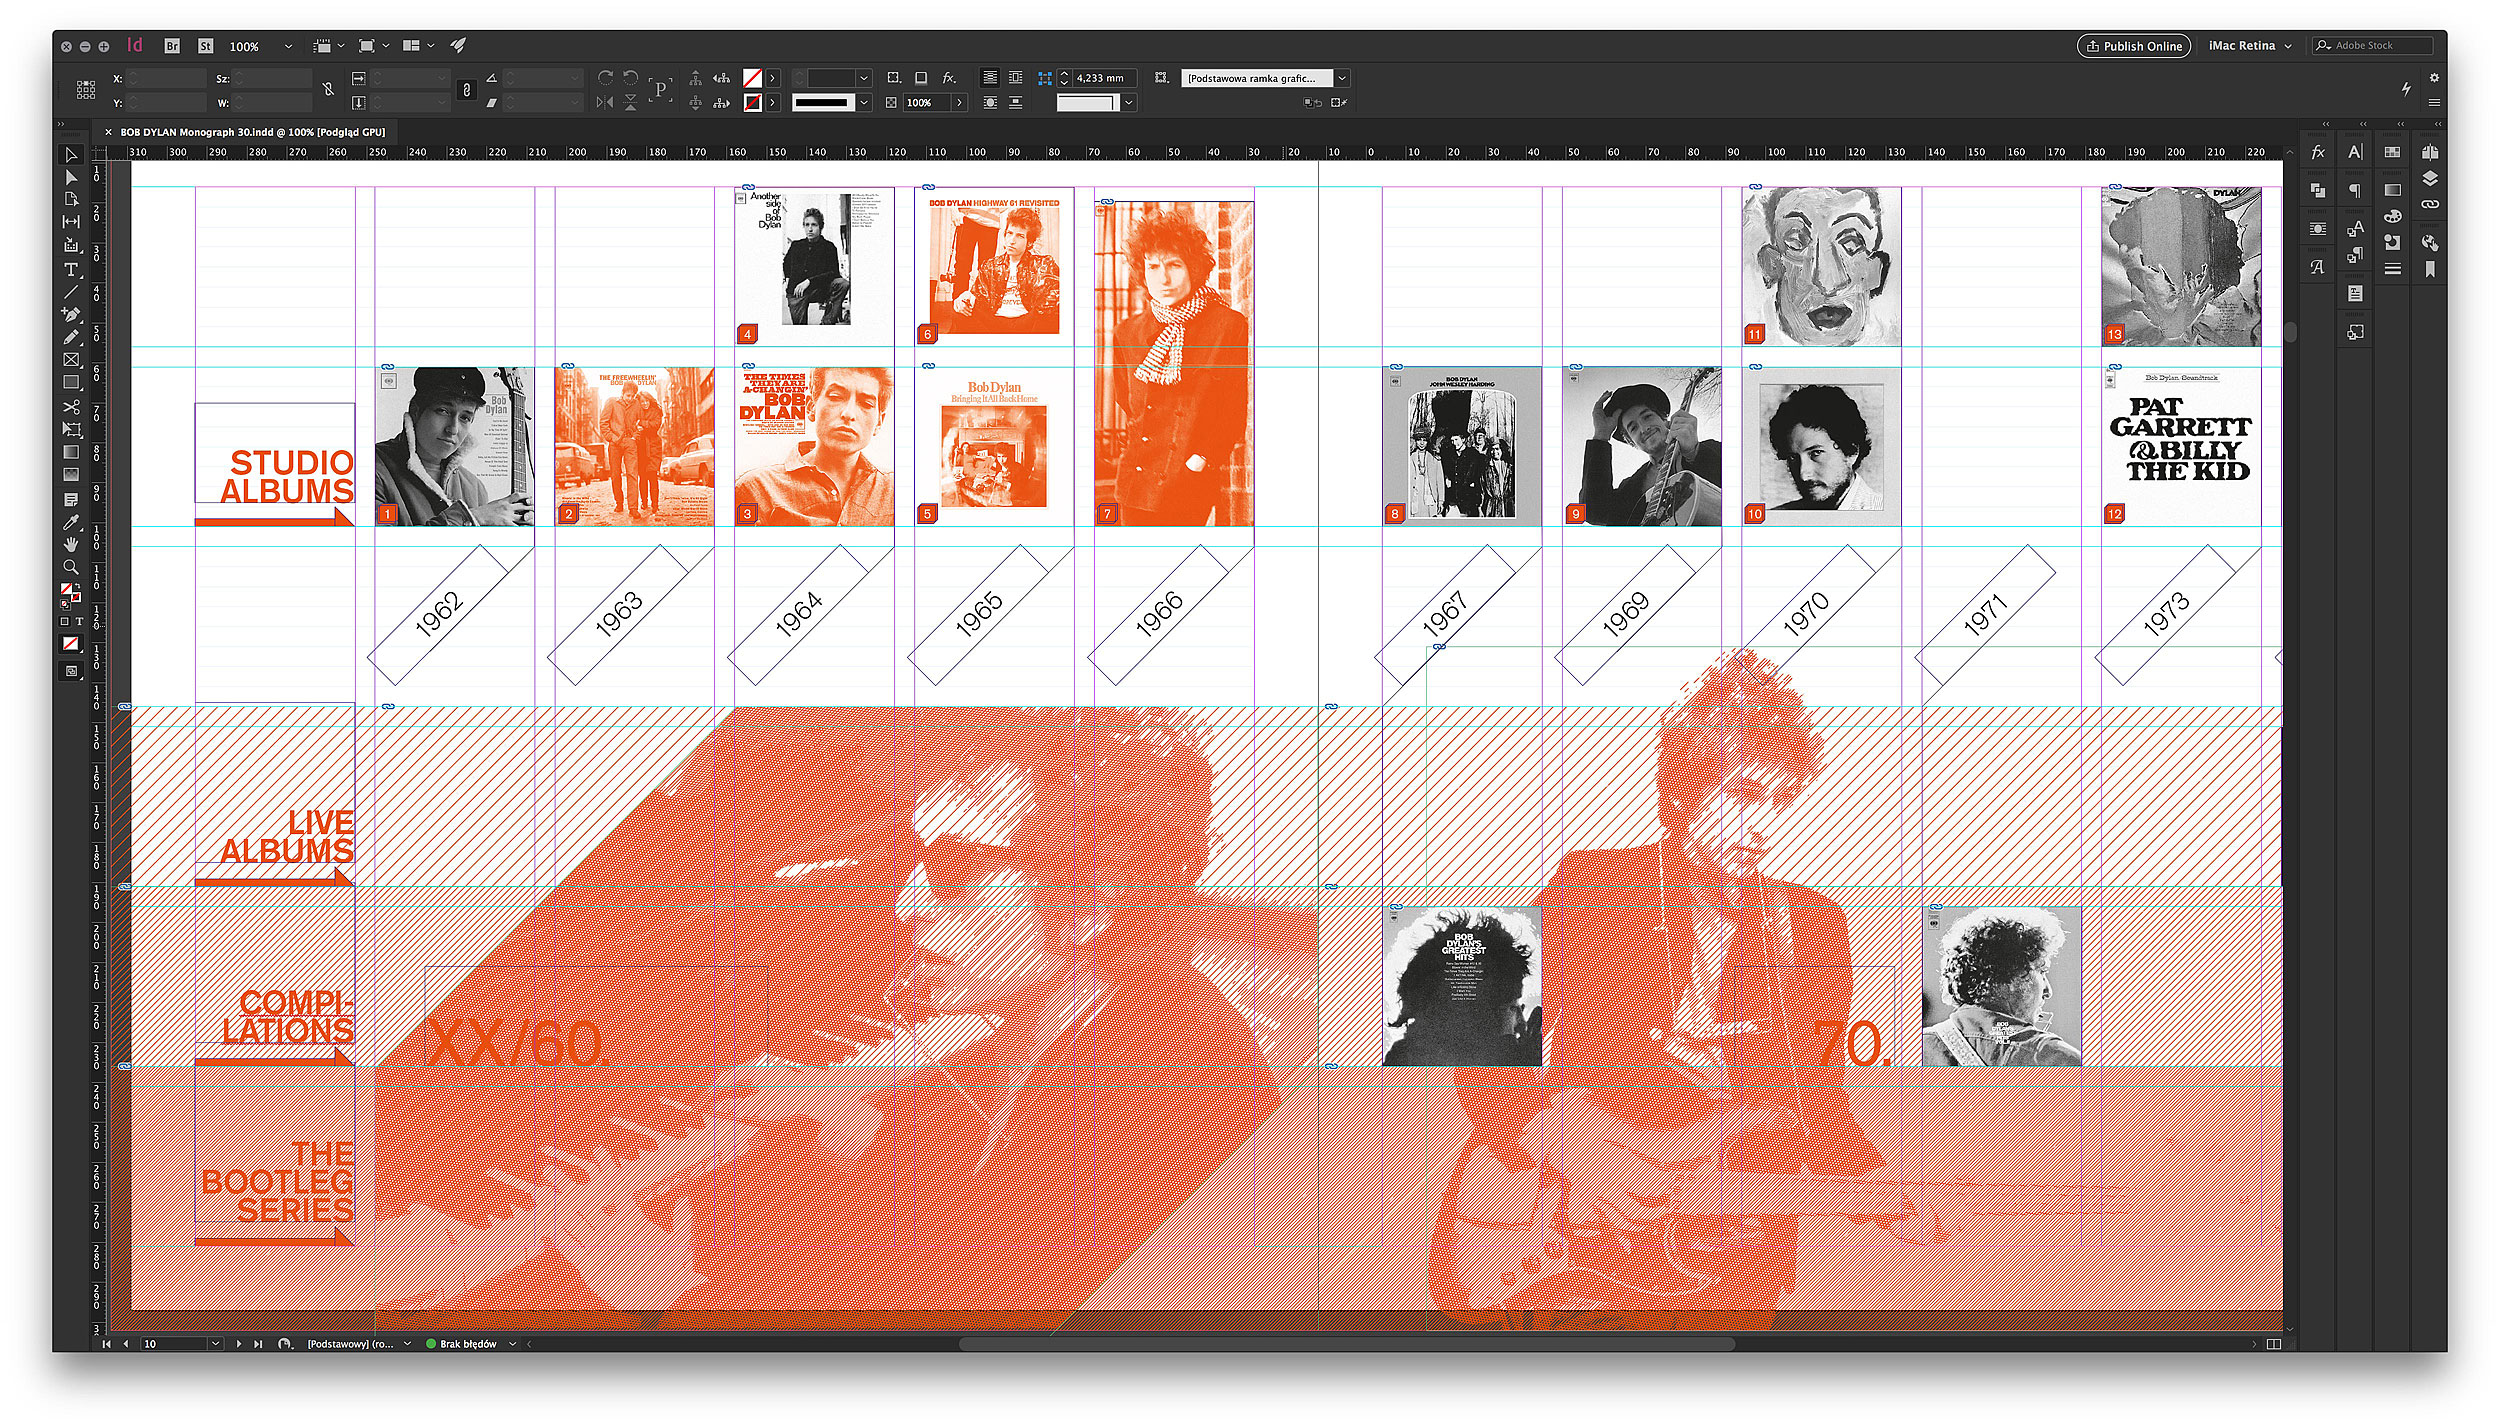2500x1427 pixels.
Task: Go to next page arrow
Action: 238,1344
